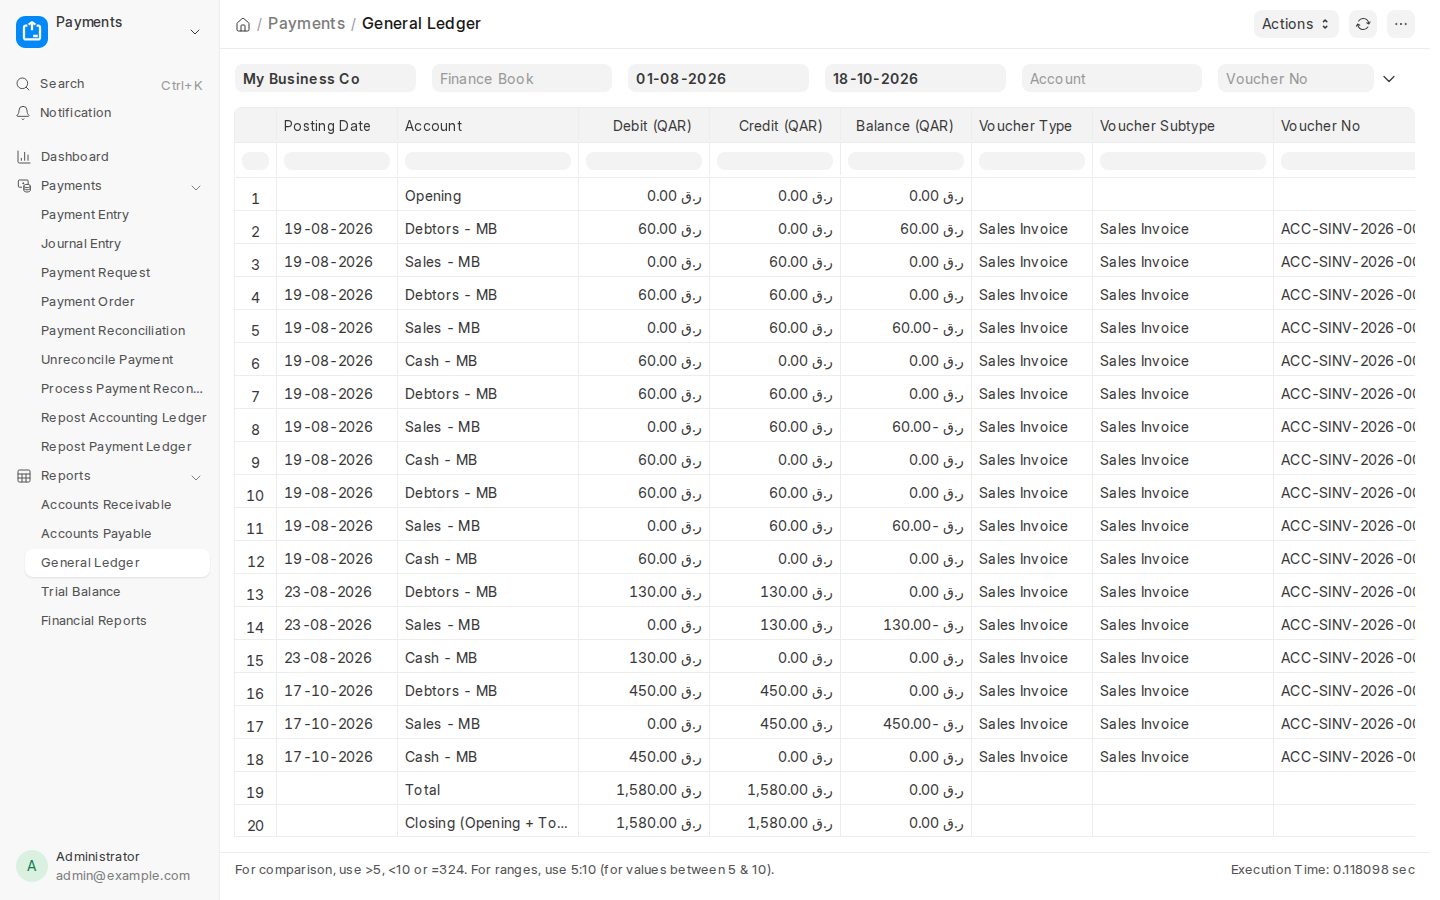Click the Payments sidebar section icon
The width and height of the screenshot is (1440, 900).
click(x=24, y=186)
